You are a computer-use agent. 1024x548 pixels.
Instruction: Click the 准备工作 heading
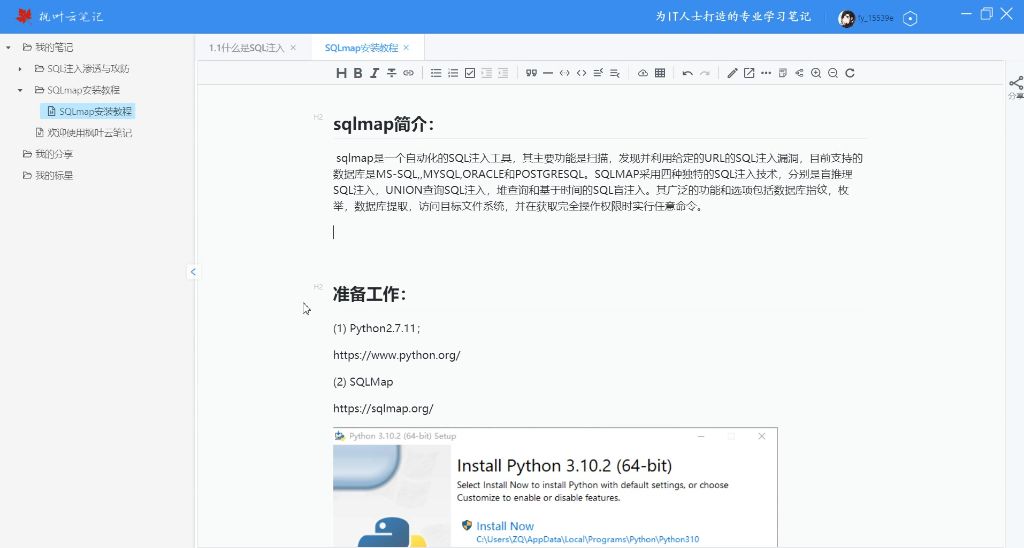click(369, 295)
